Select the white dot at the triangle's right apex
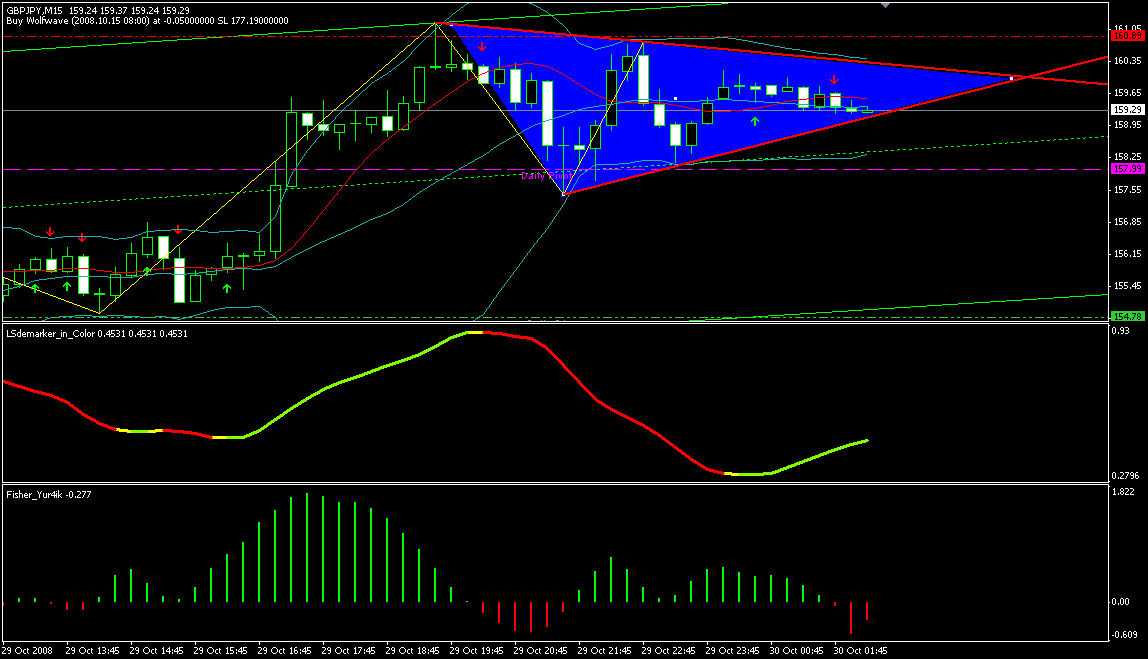 pyautogui.click(x=1012, y=77)
